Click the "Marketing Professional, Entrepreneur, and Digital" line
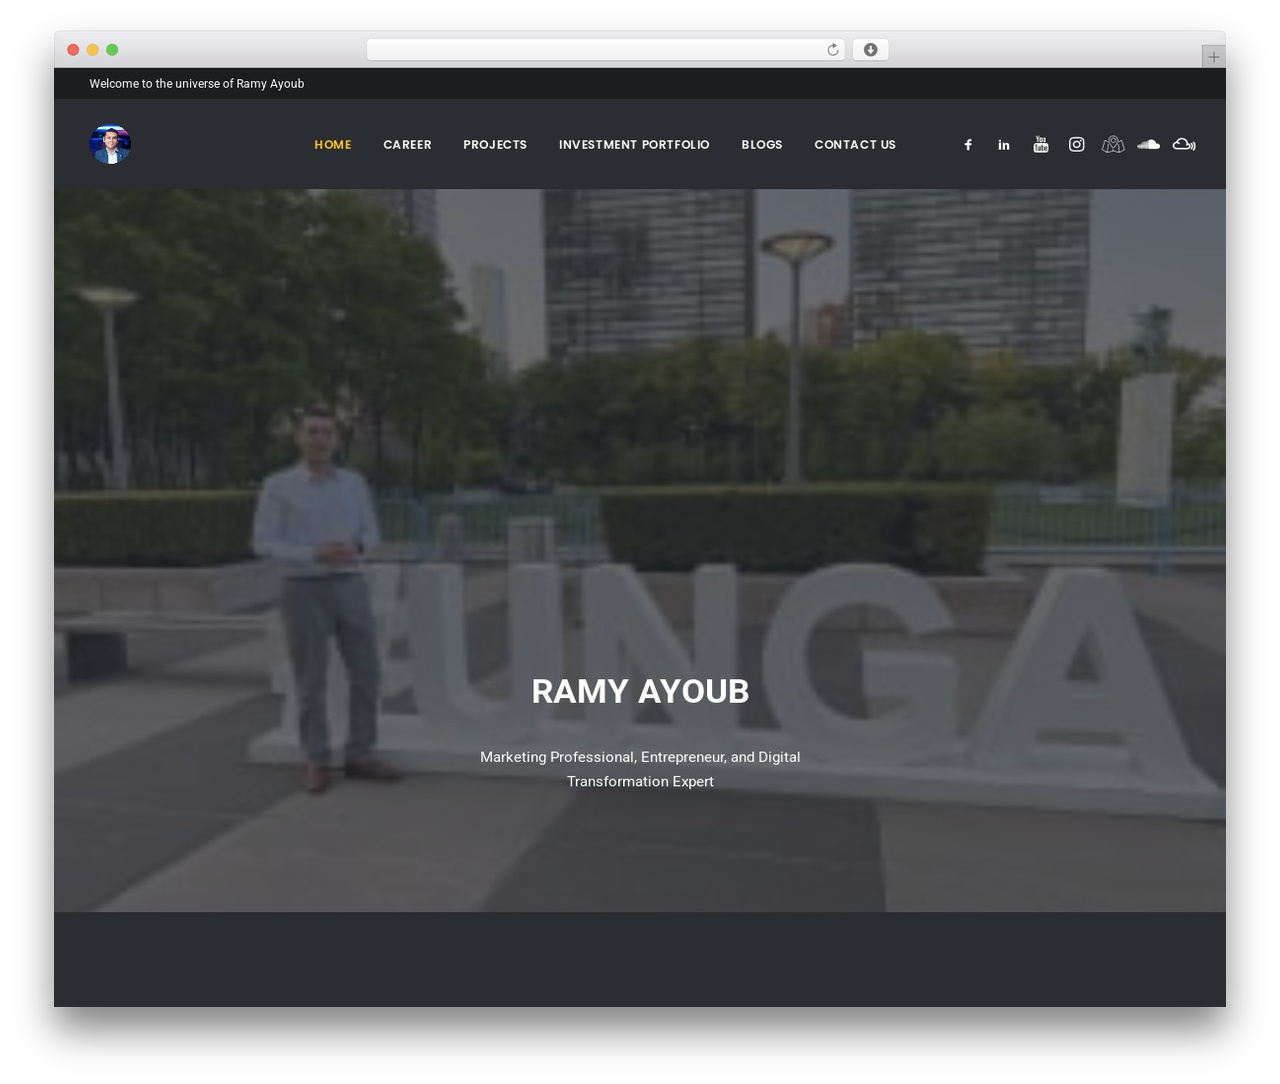The image size is (1280, 1084). (640, 757)
